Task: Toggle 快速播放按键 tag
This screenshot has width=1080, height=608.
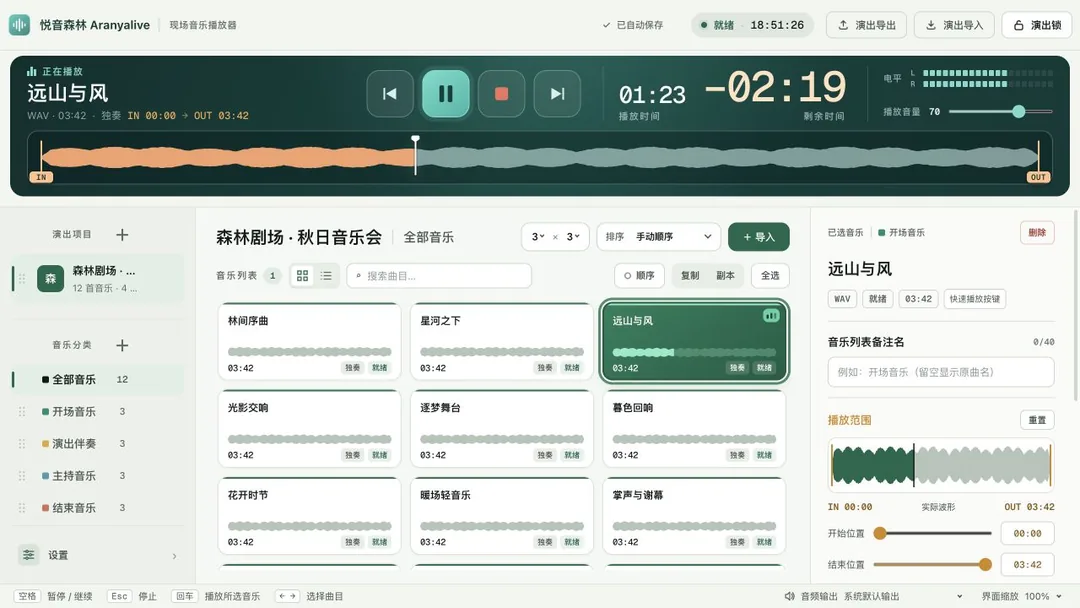Action: [975, 299]
